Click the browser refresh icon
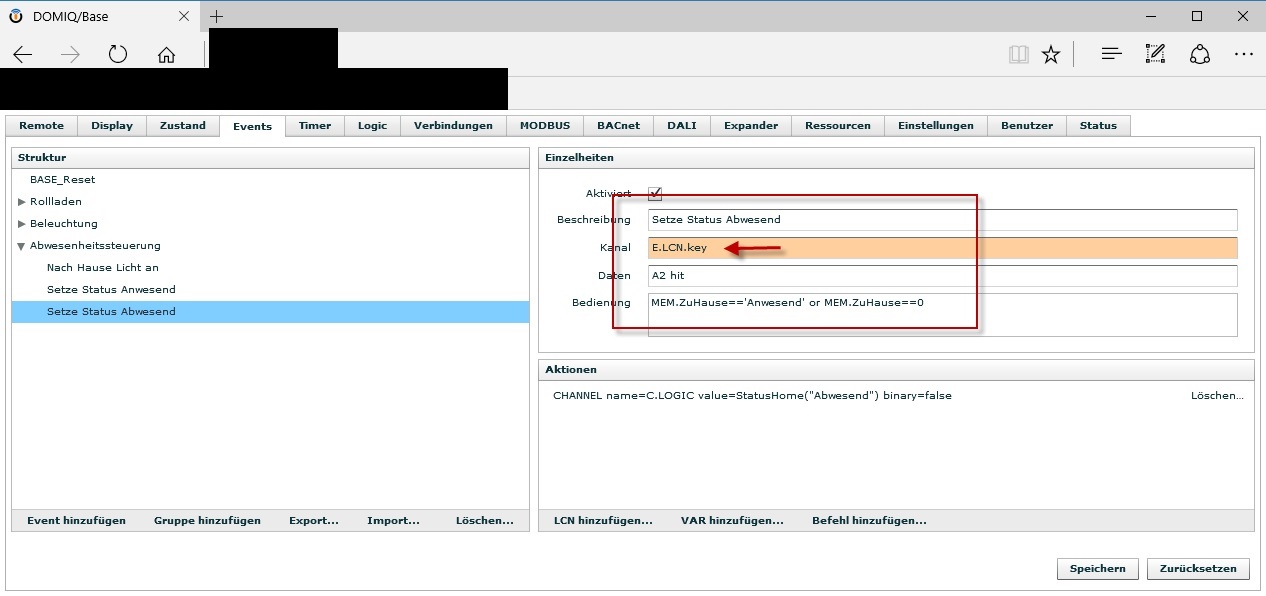Screen dimensions: 1266x596 pos(118,55)
